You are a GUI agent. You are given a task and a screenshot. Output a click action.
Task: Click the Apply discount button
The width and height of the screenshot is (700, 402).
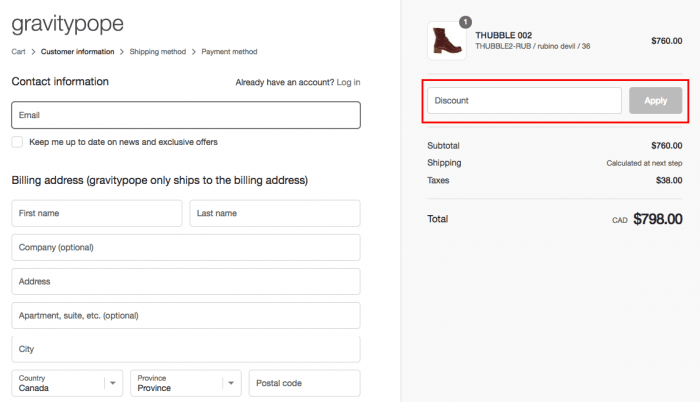point(655,100)
